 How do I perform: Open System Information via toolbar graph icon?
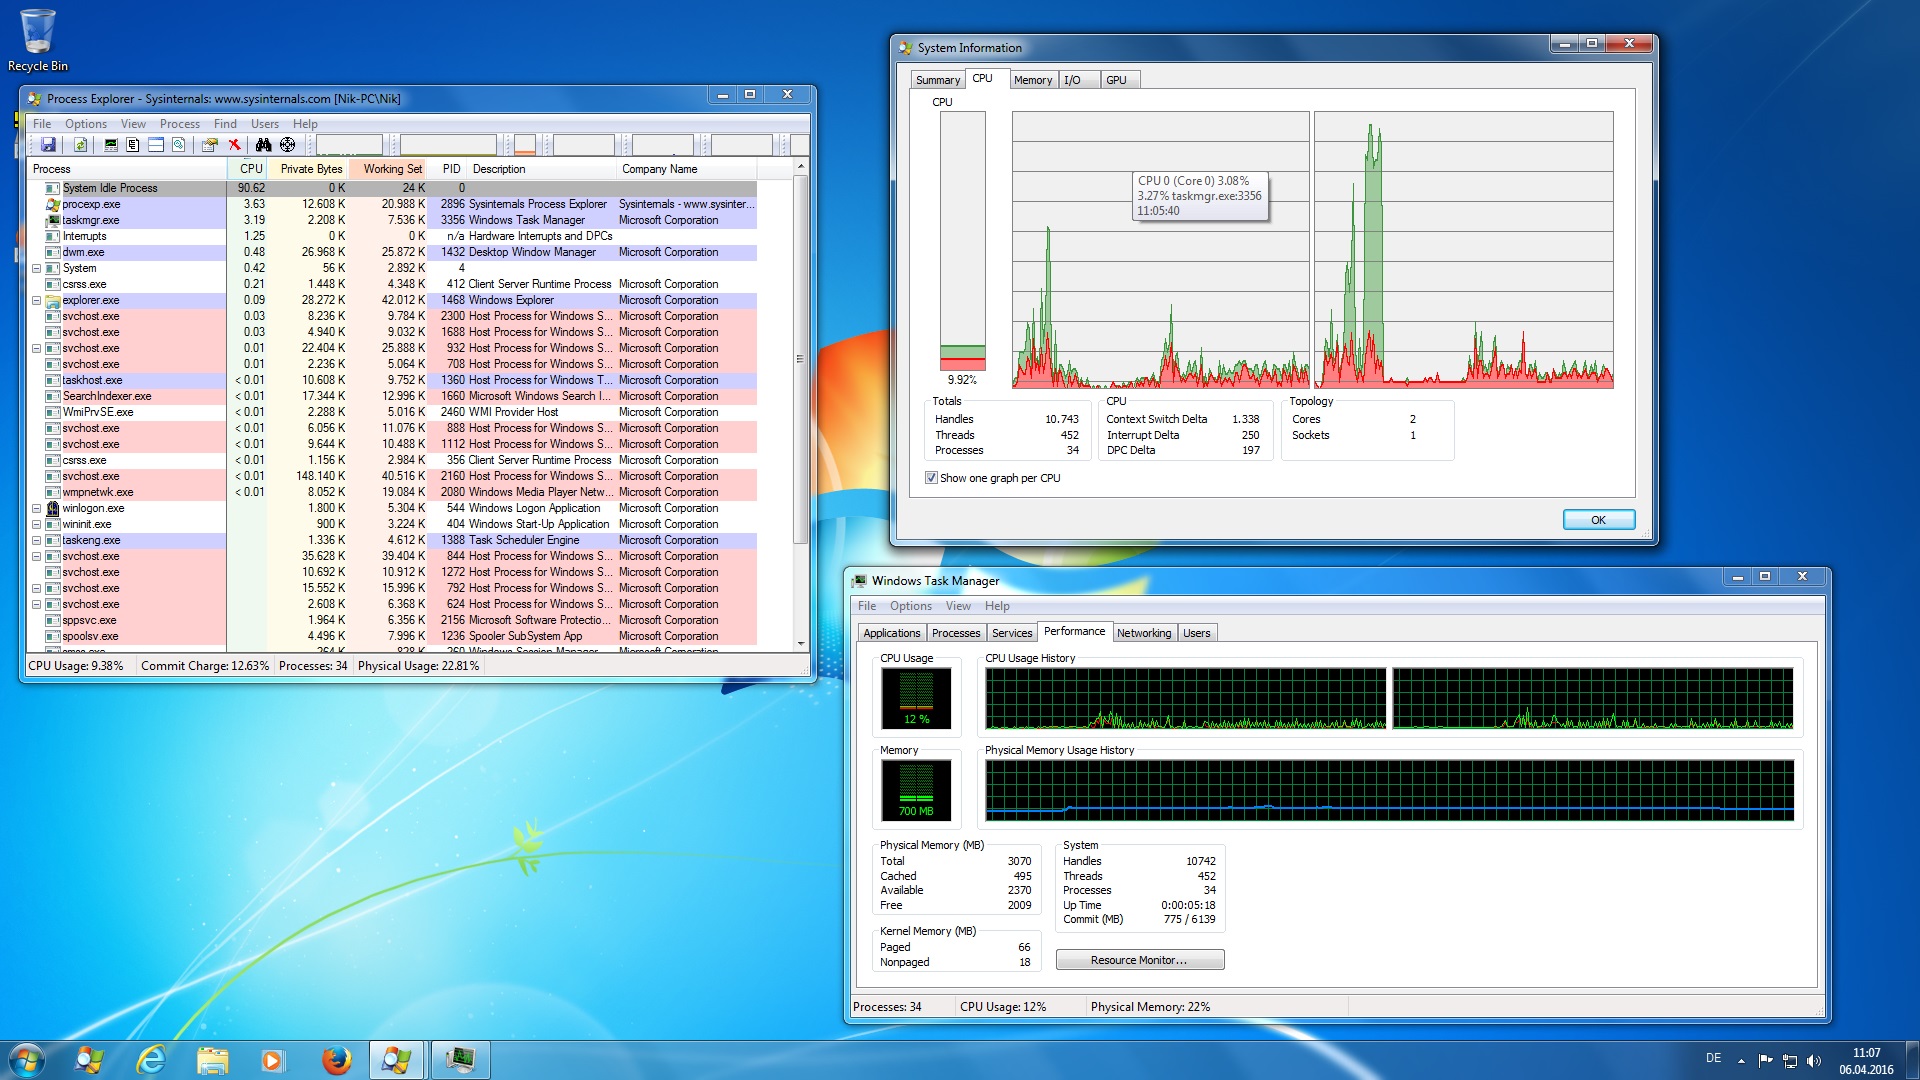coord(111,145)
